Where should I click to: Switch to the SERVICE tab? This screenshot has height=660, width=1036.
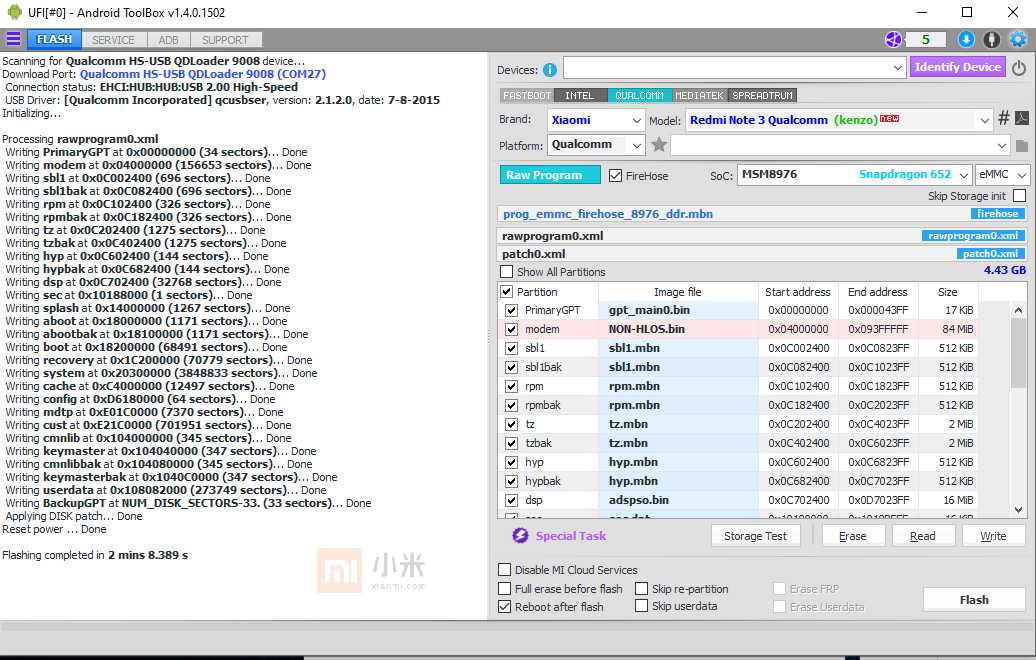point(113,40)
